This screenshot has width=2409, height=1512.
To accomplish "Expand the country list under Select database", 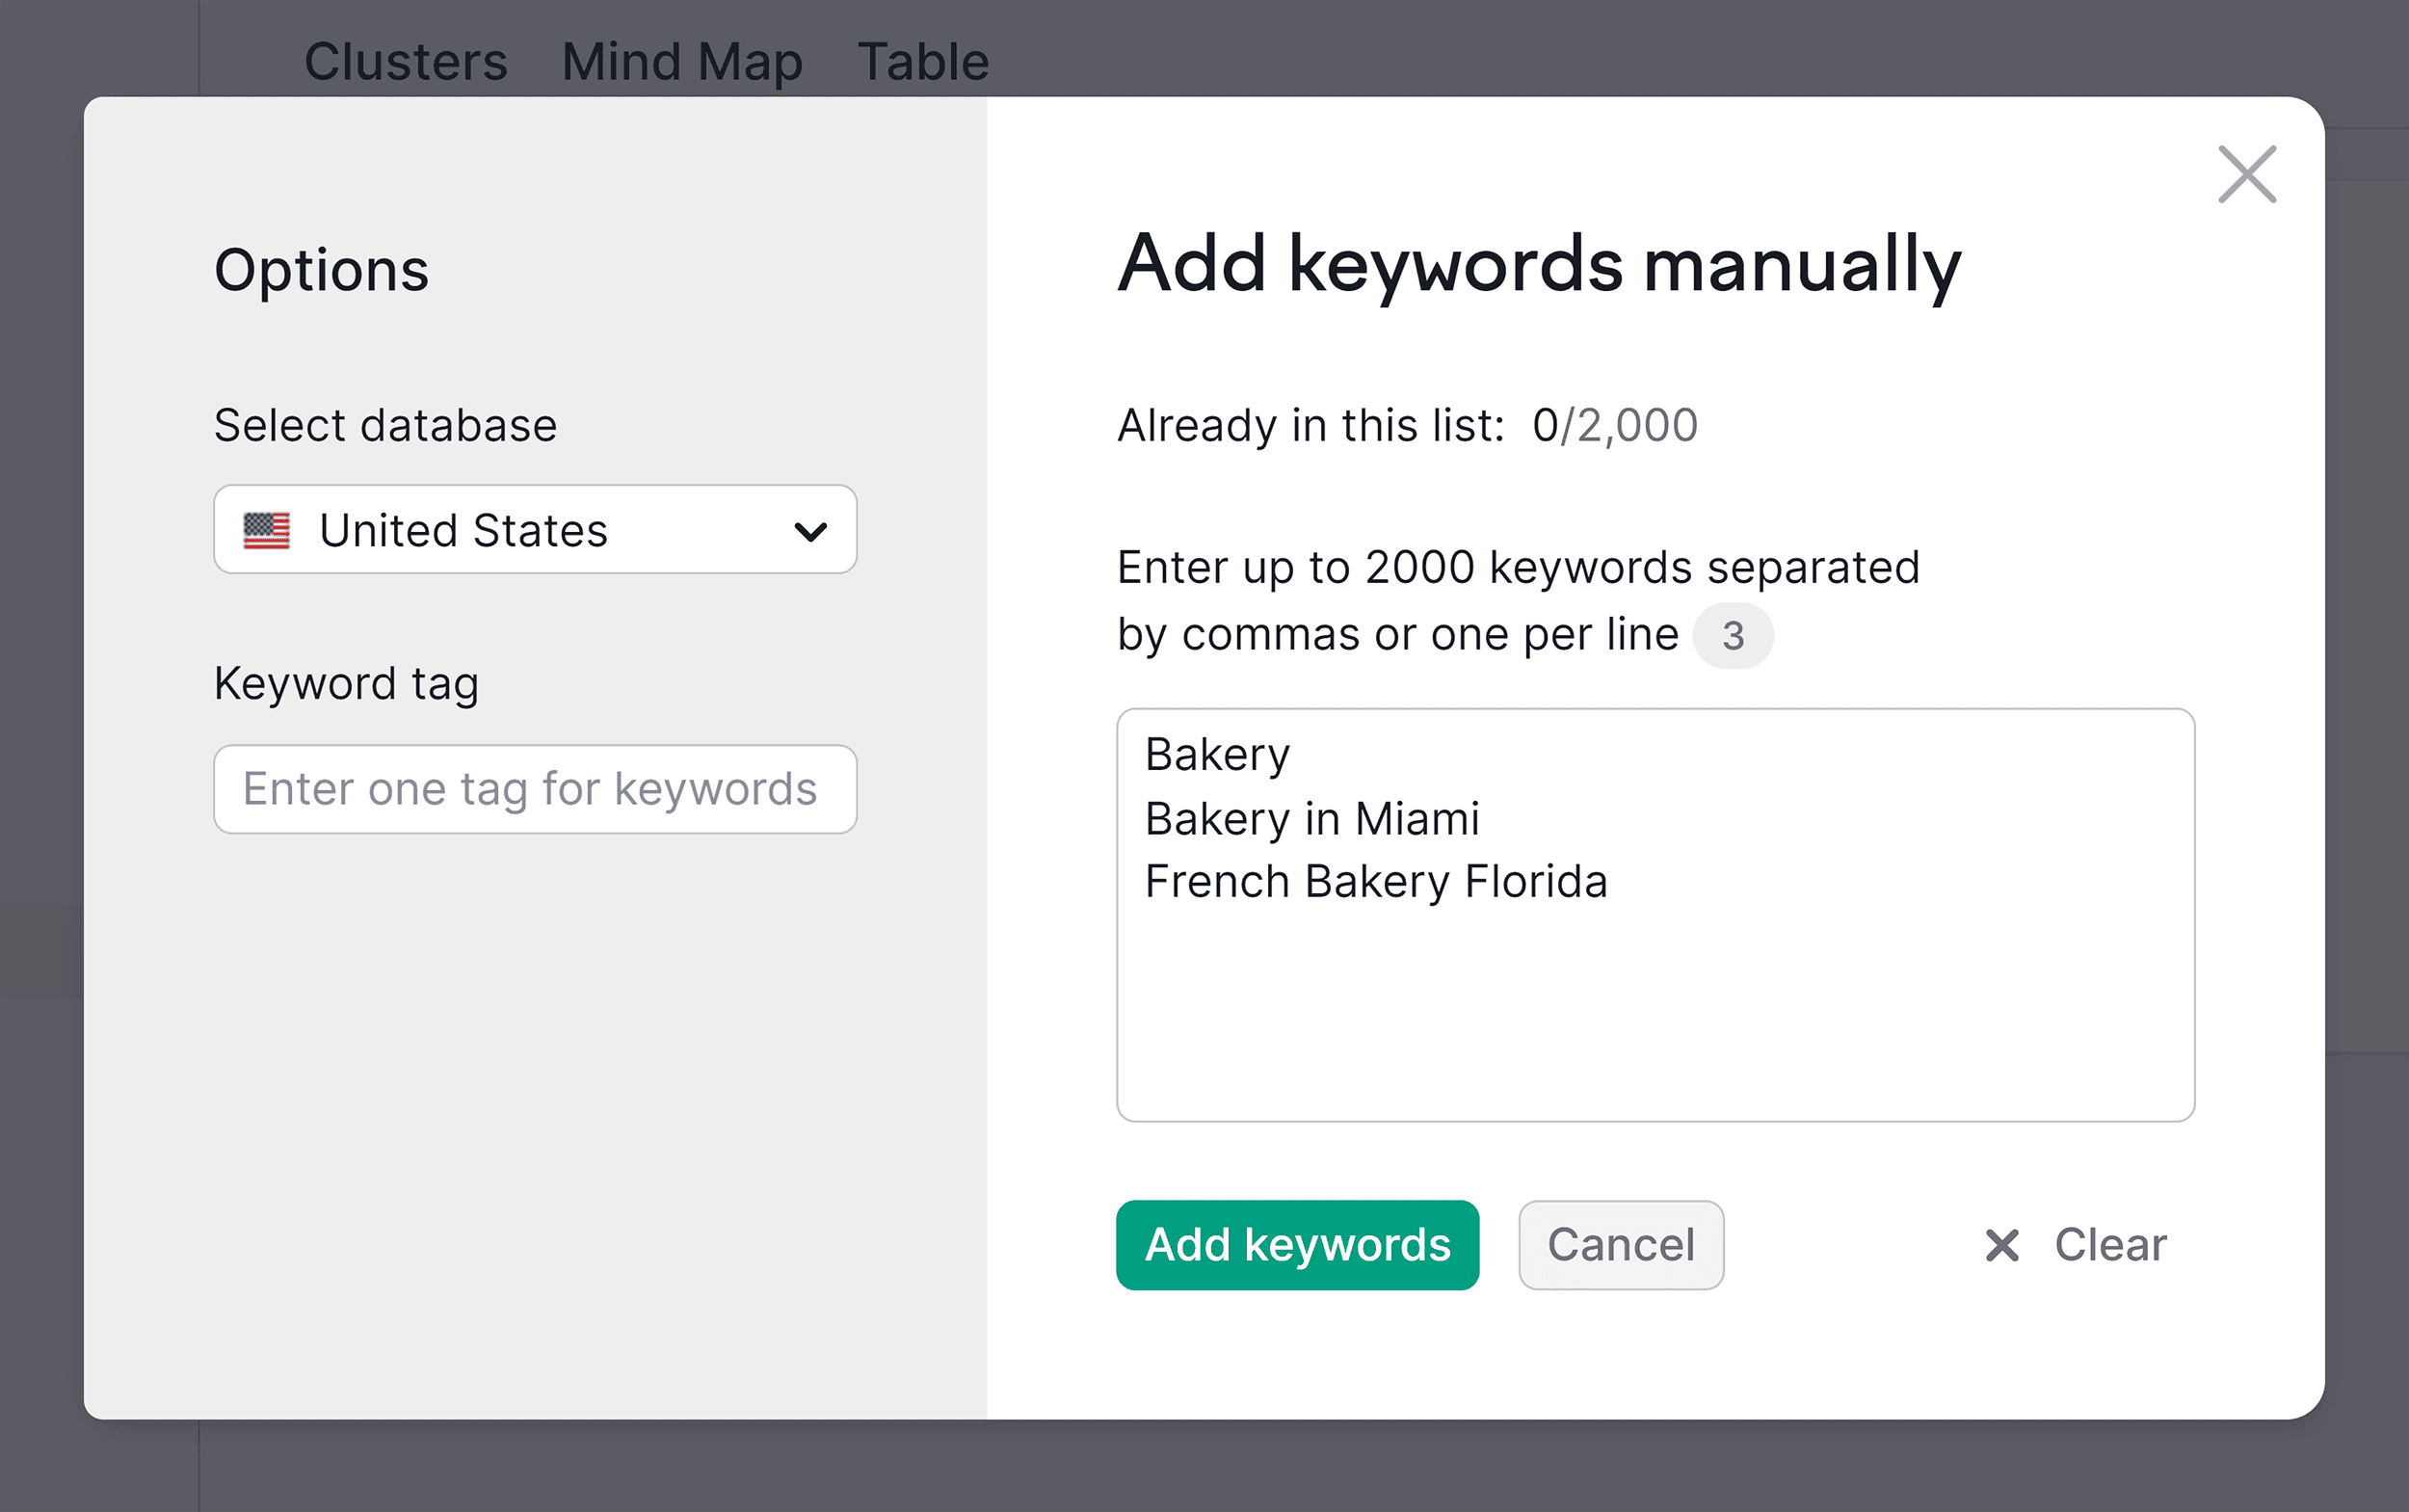I will click(x=535, y=530).
